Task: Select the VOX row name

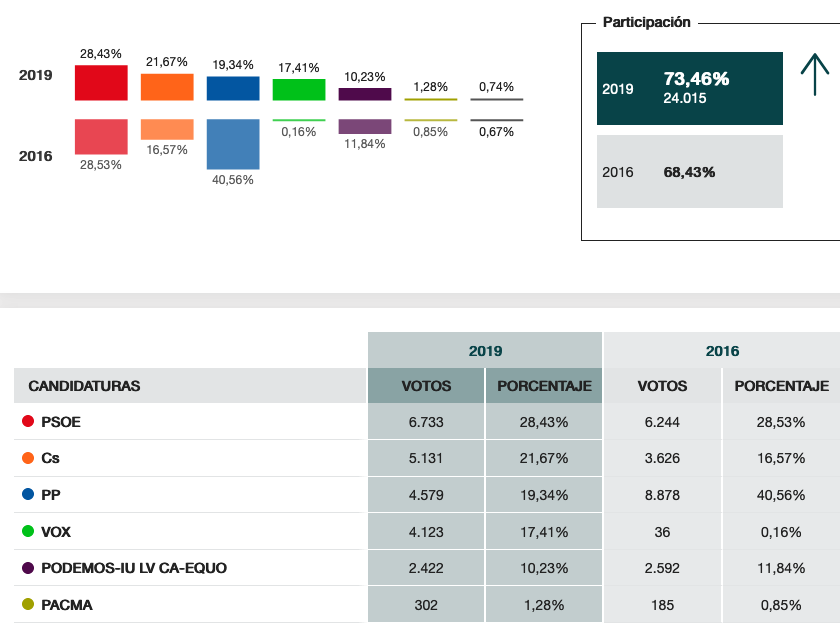Action: tap(56, 532)
